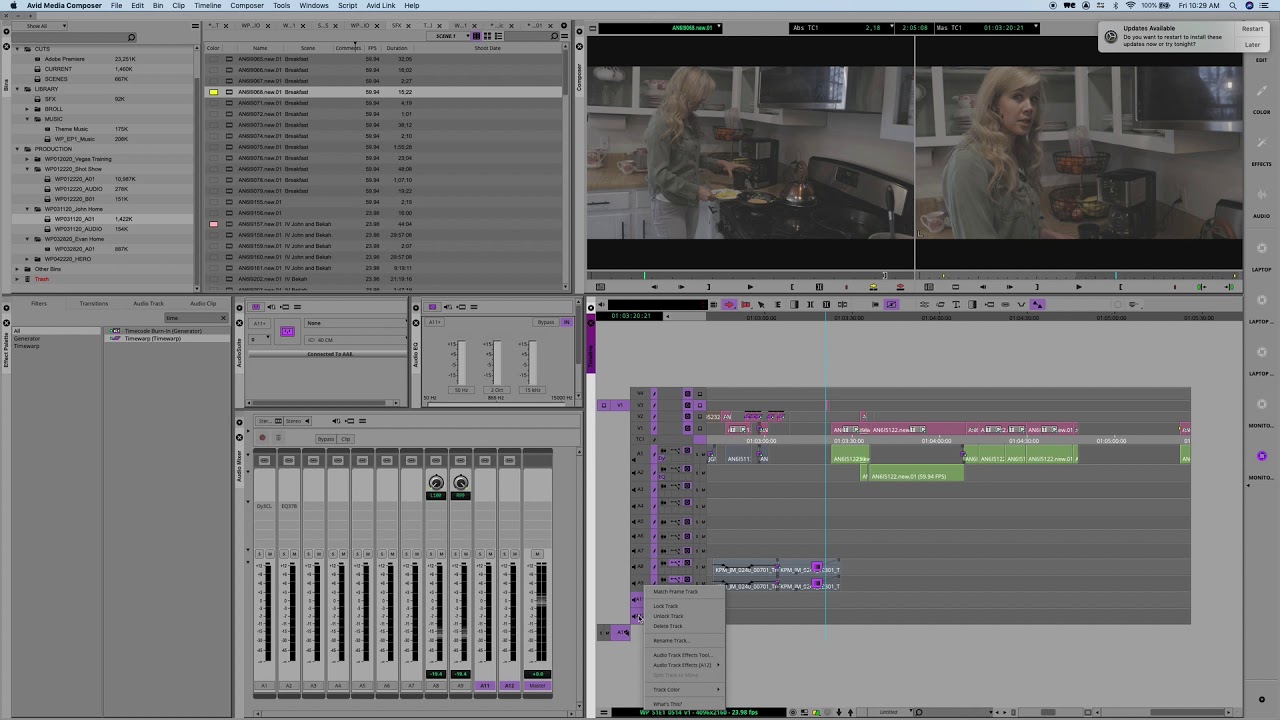Expand Audio Track Effects [A12] submenu
The height and width of the screenshot is (720, 1280).
[x=686, y=665]
